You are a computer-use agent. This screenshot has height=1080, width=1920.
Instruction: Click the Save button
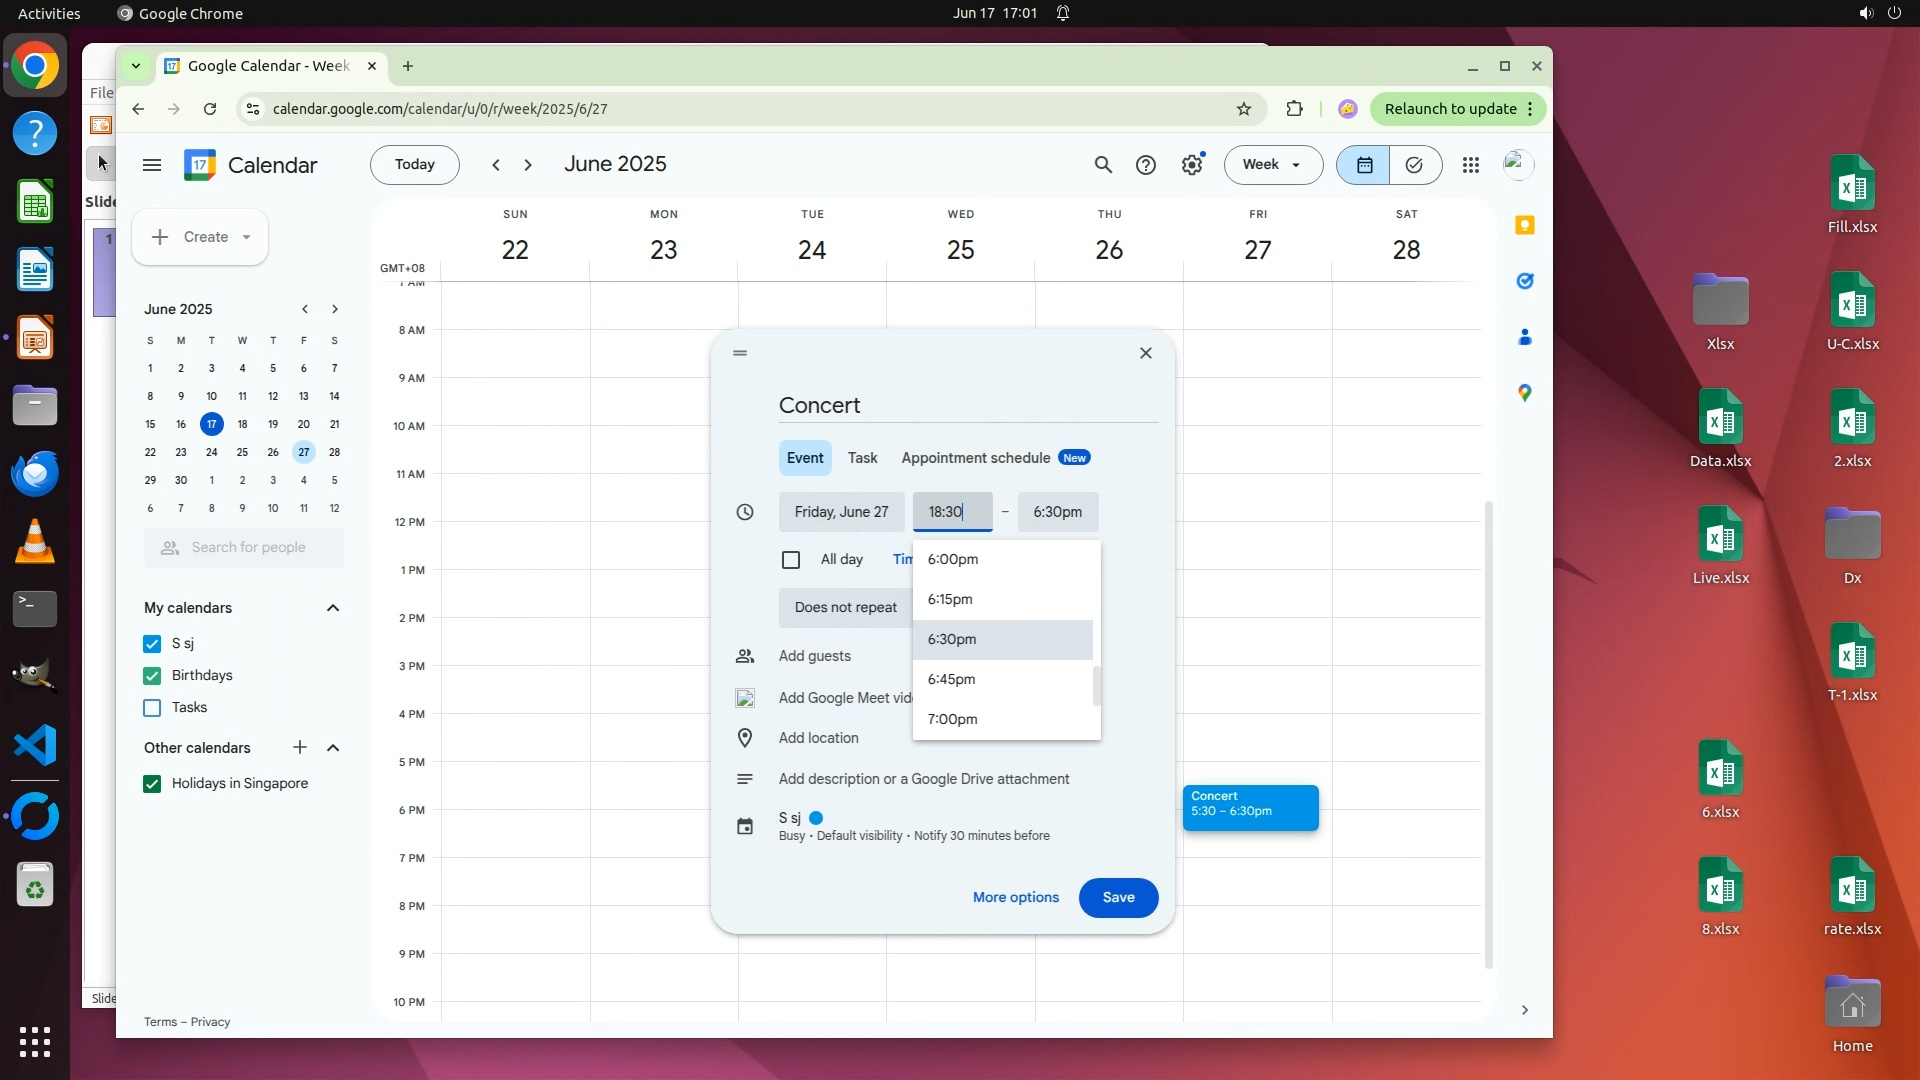pos(1118,898)
